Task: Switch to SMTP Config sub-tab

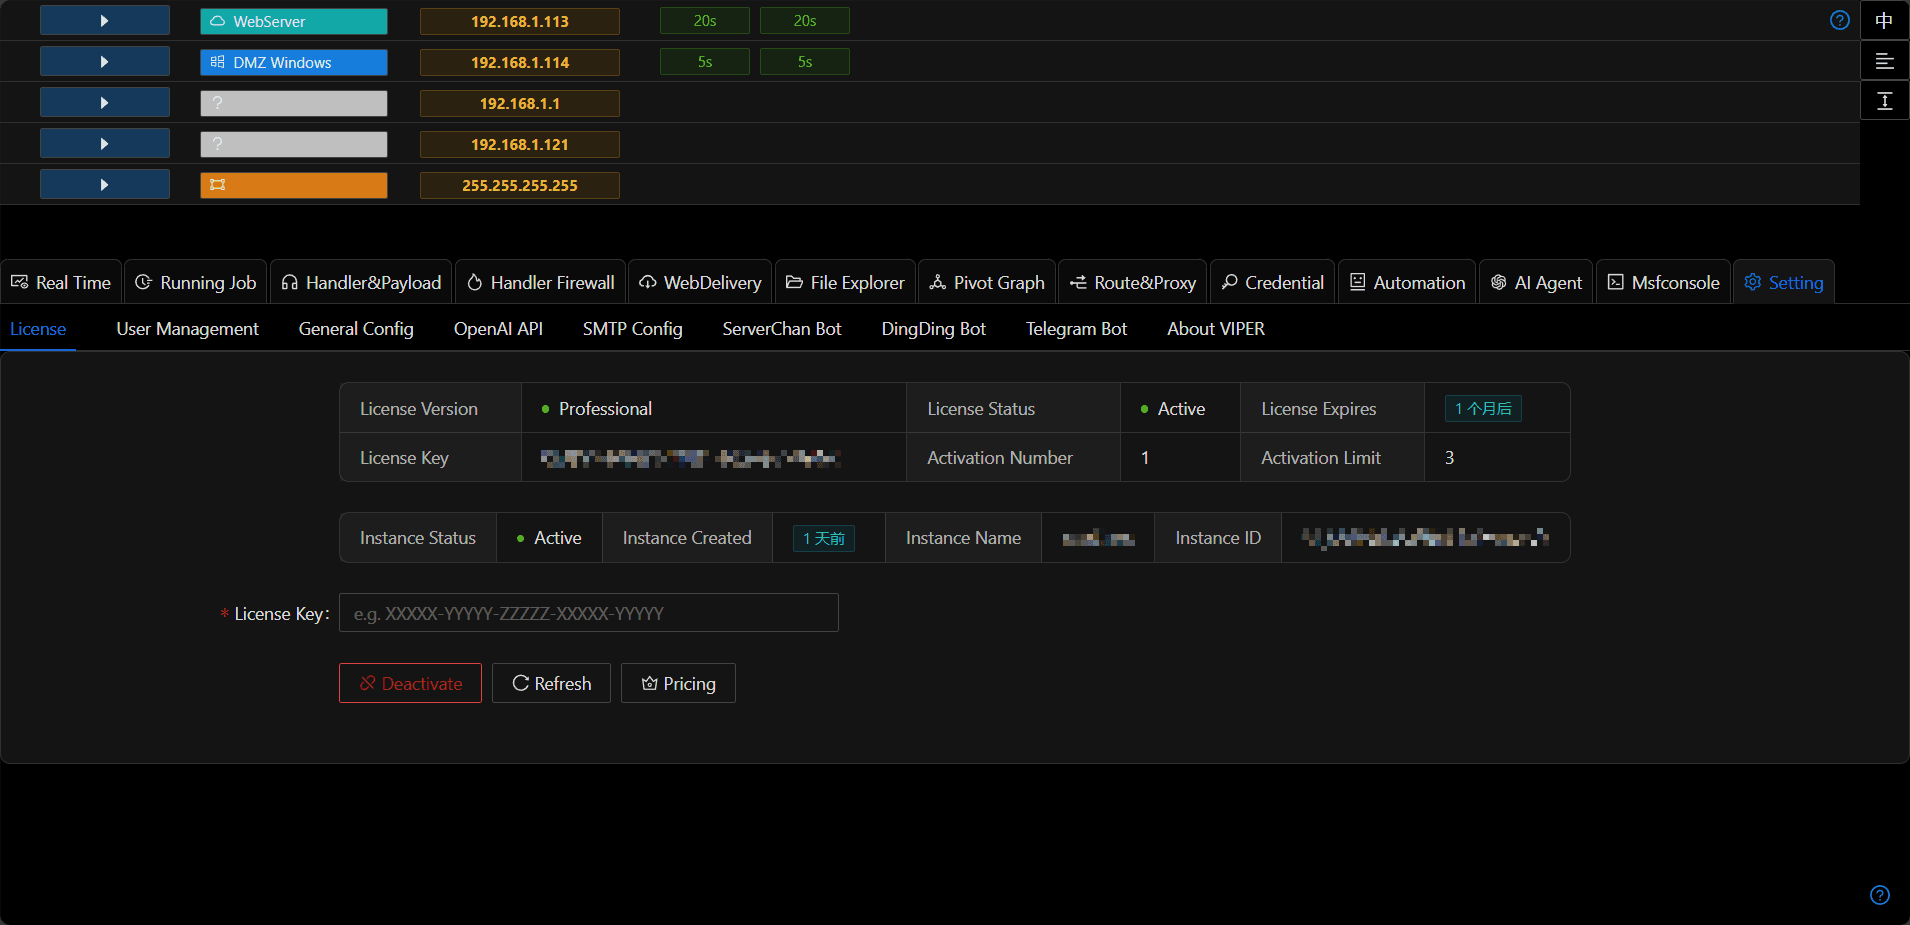Action: coord(632,329)
